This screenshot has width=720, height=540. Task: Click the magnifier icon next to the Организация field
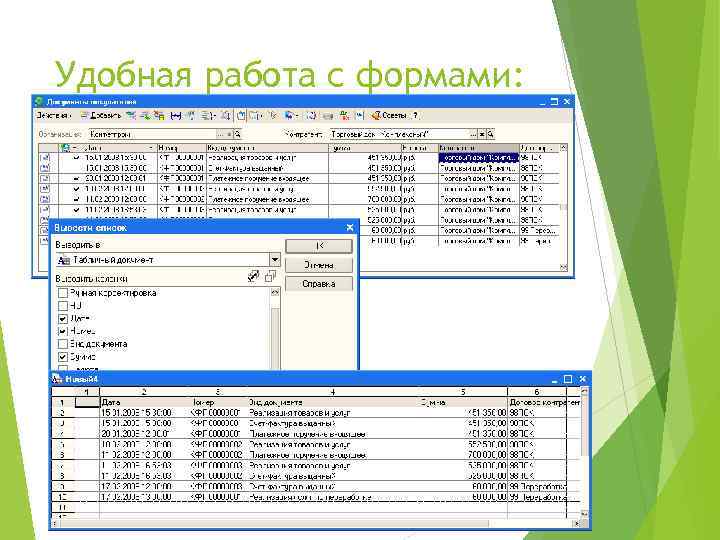[x=238, y=134]
